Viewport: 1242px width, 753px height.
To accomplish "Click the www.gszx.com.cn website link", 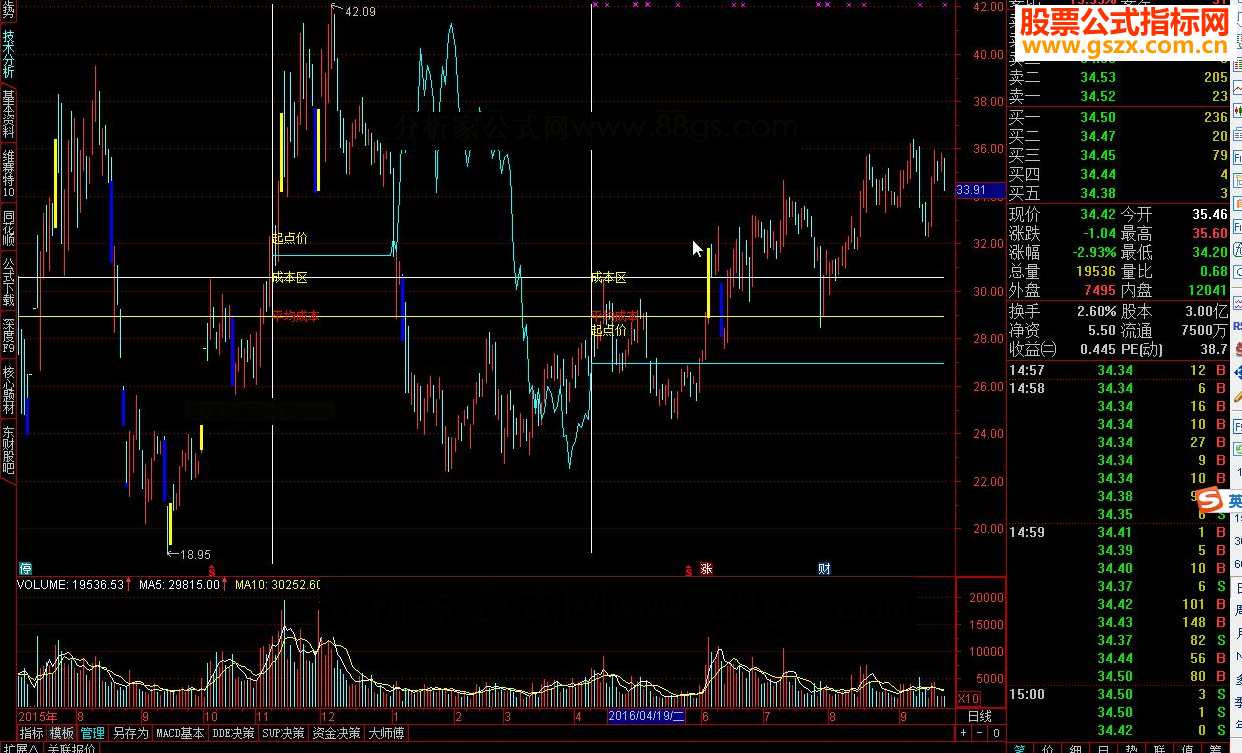I will point(1123,46).
